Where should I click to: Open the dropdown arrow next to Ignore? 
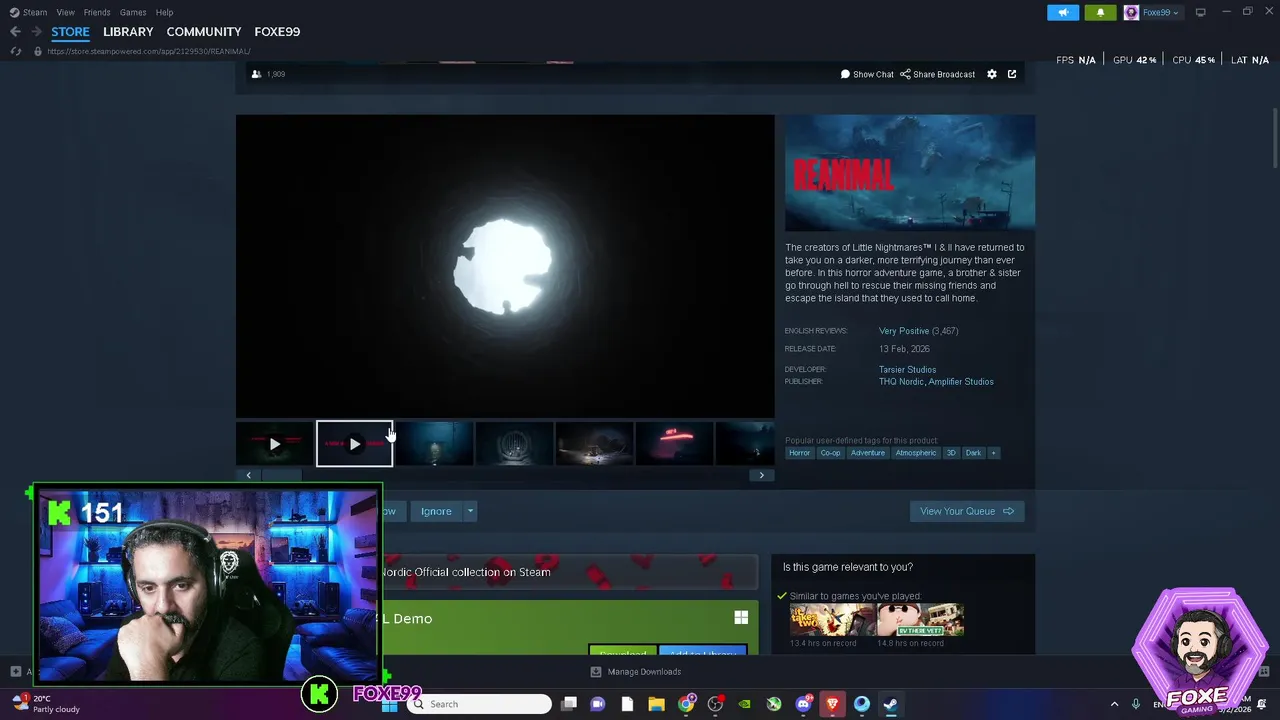470,511
